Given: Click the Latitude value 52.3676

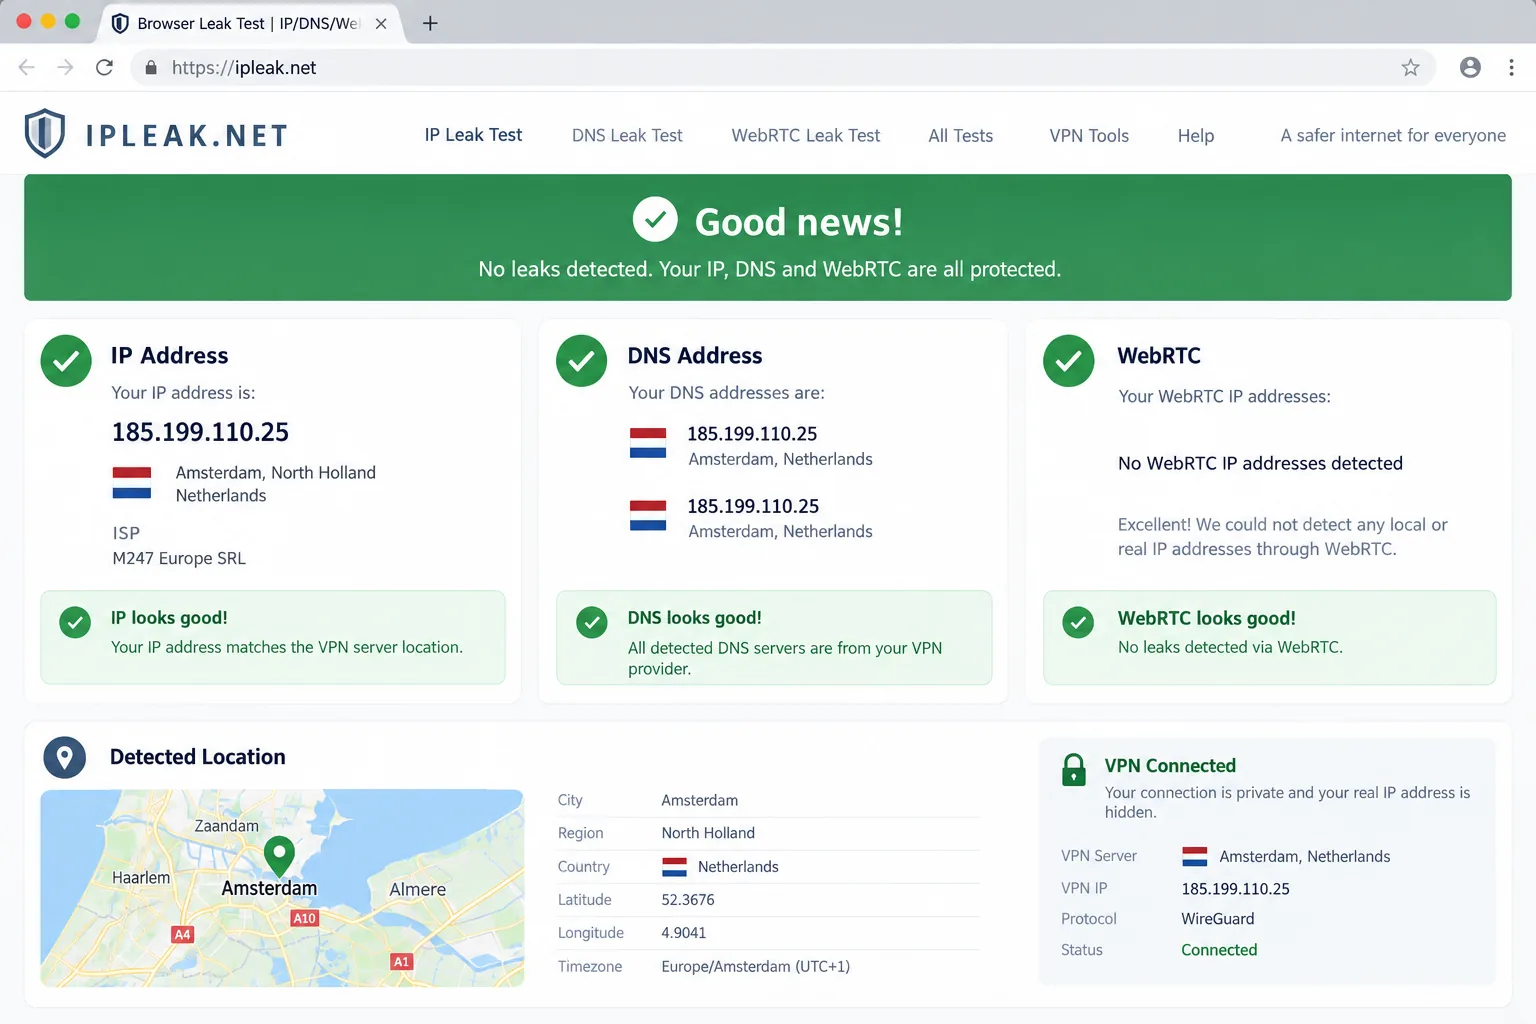Looking at the screenshot, I should pos(688,900).
